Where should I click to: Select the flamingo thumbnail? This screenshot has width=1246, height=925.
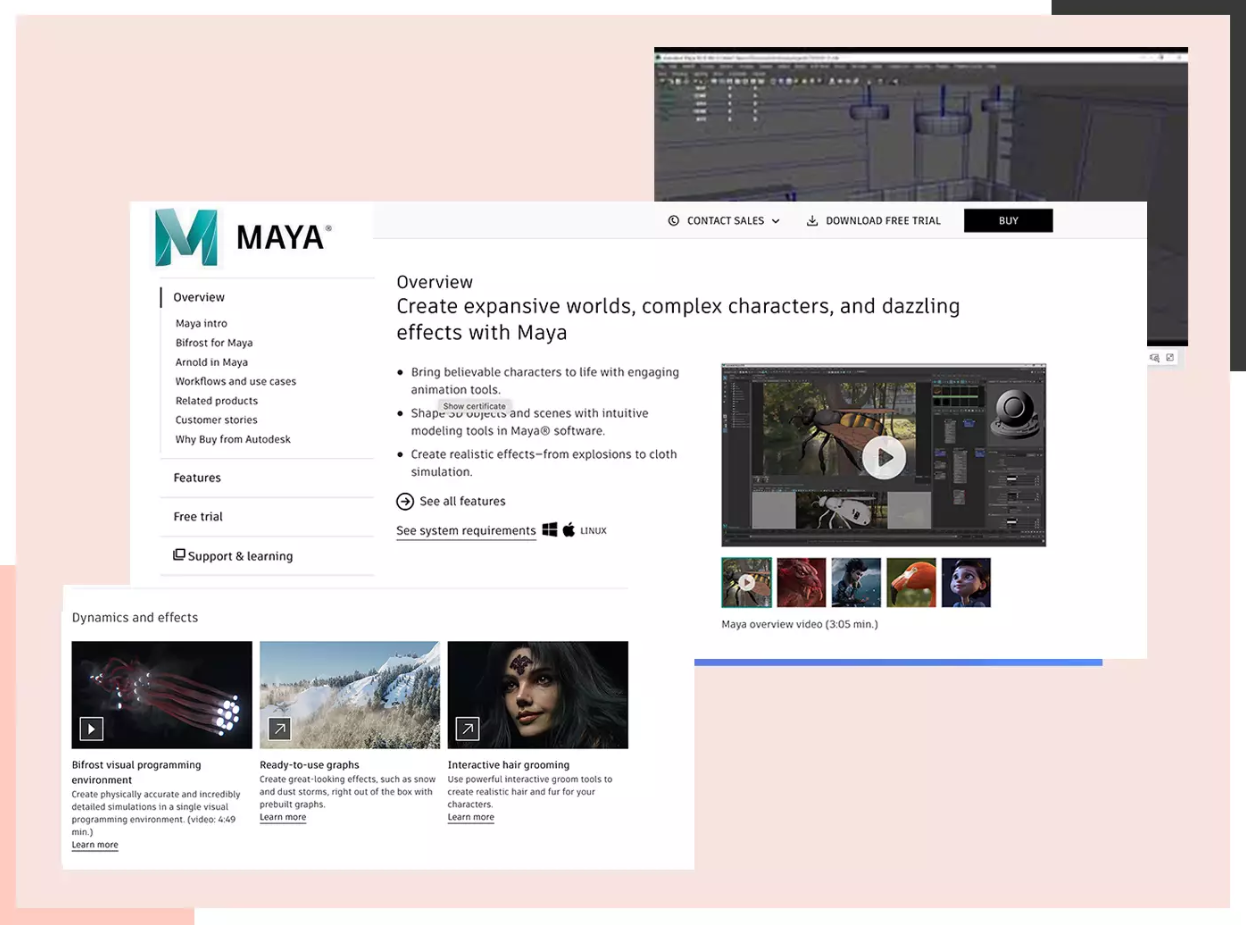(x=911, y=583)
